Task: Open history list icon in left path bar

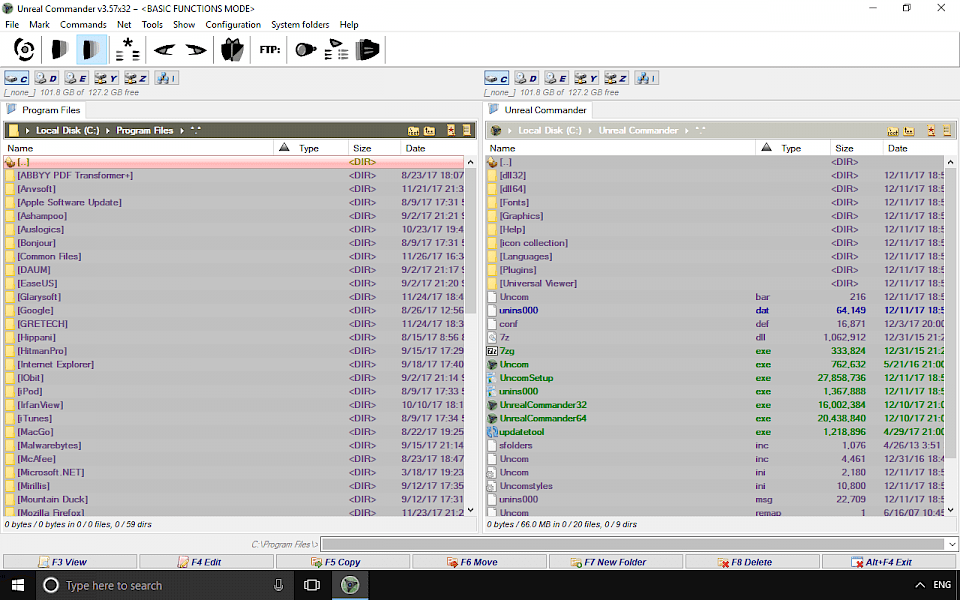Action: (x=467, y=131)
